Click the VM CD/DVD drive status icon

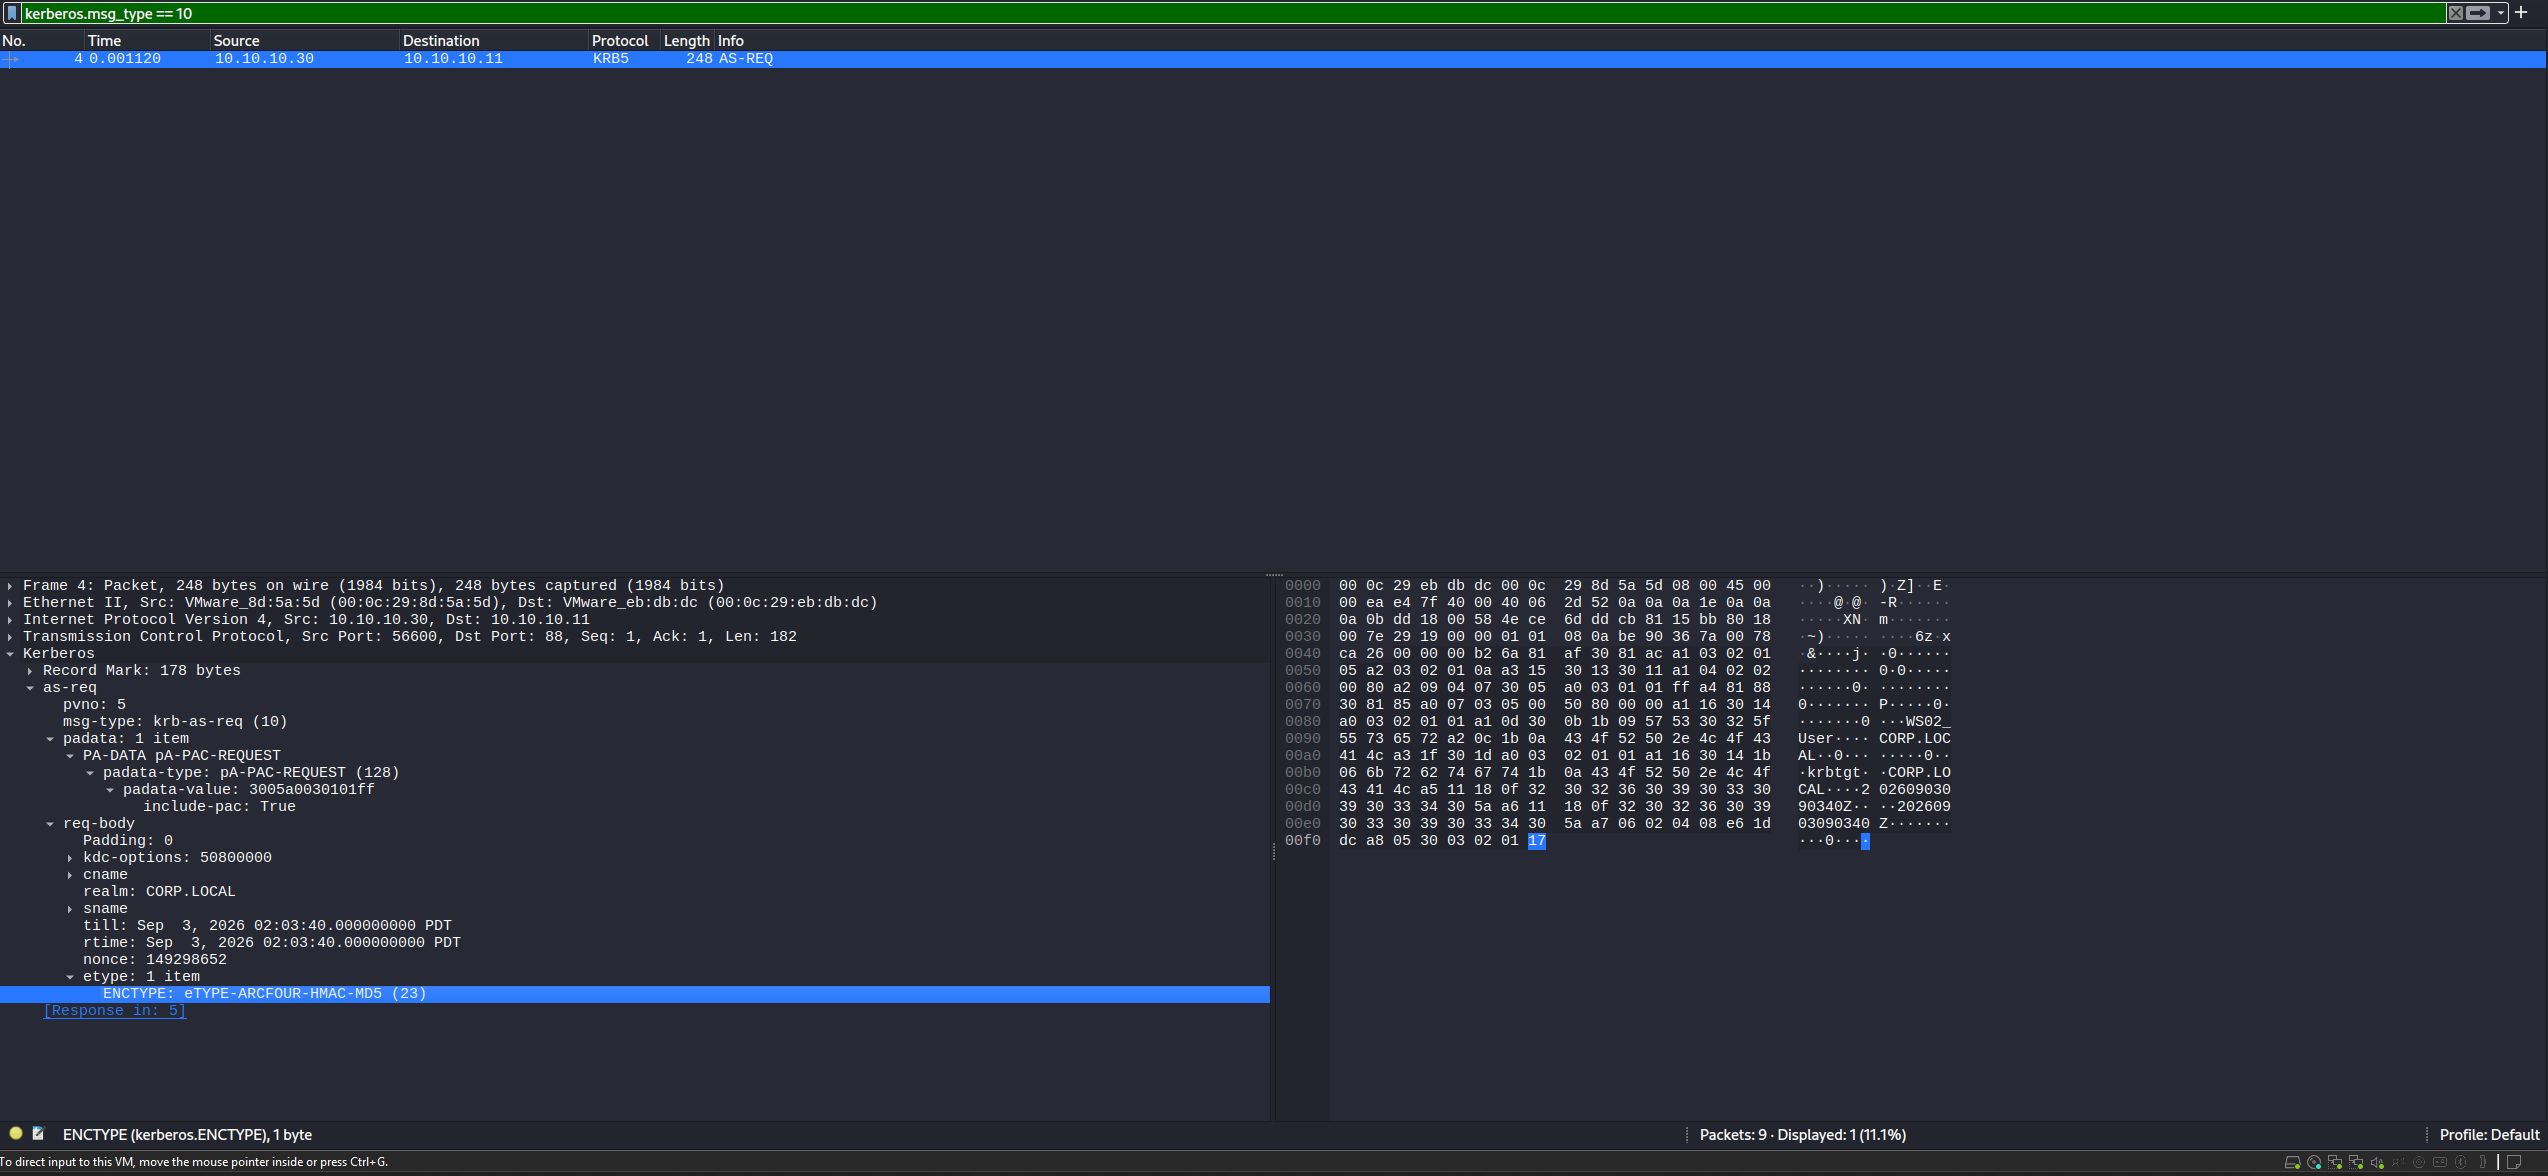click(2314, 1162)
